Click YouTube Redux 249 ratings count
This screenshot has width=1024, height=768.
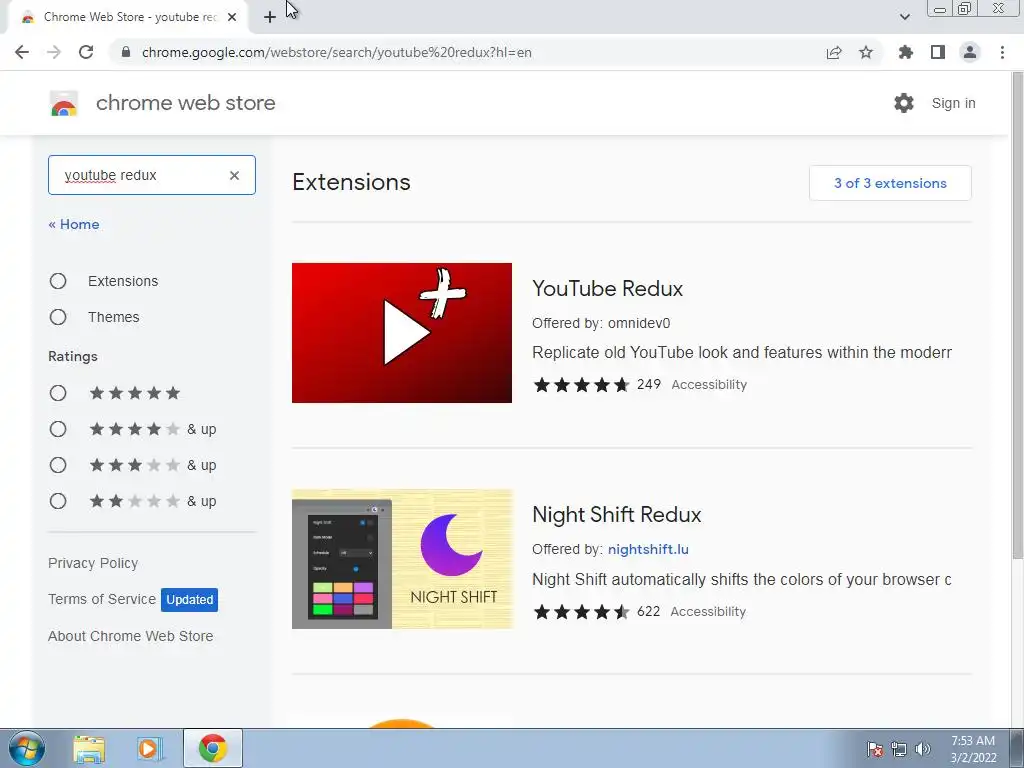pos(648,384)
